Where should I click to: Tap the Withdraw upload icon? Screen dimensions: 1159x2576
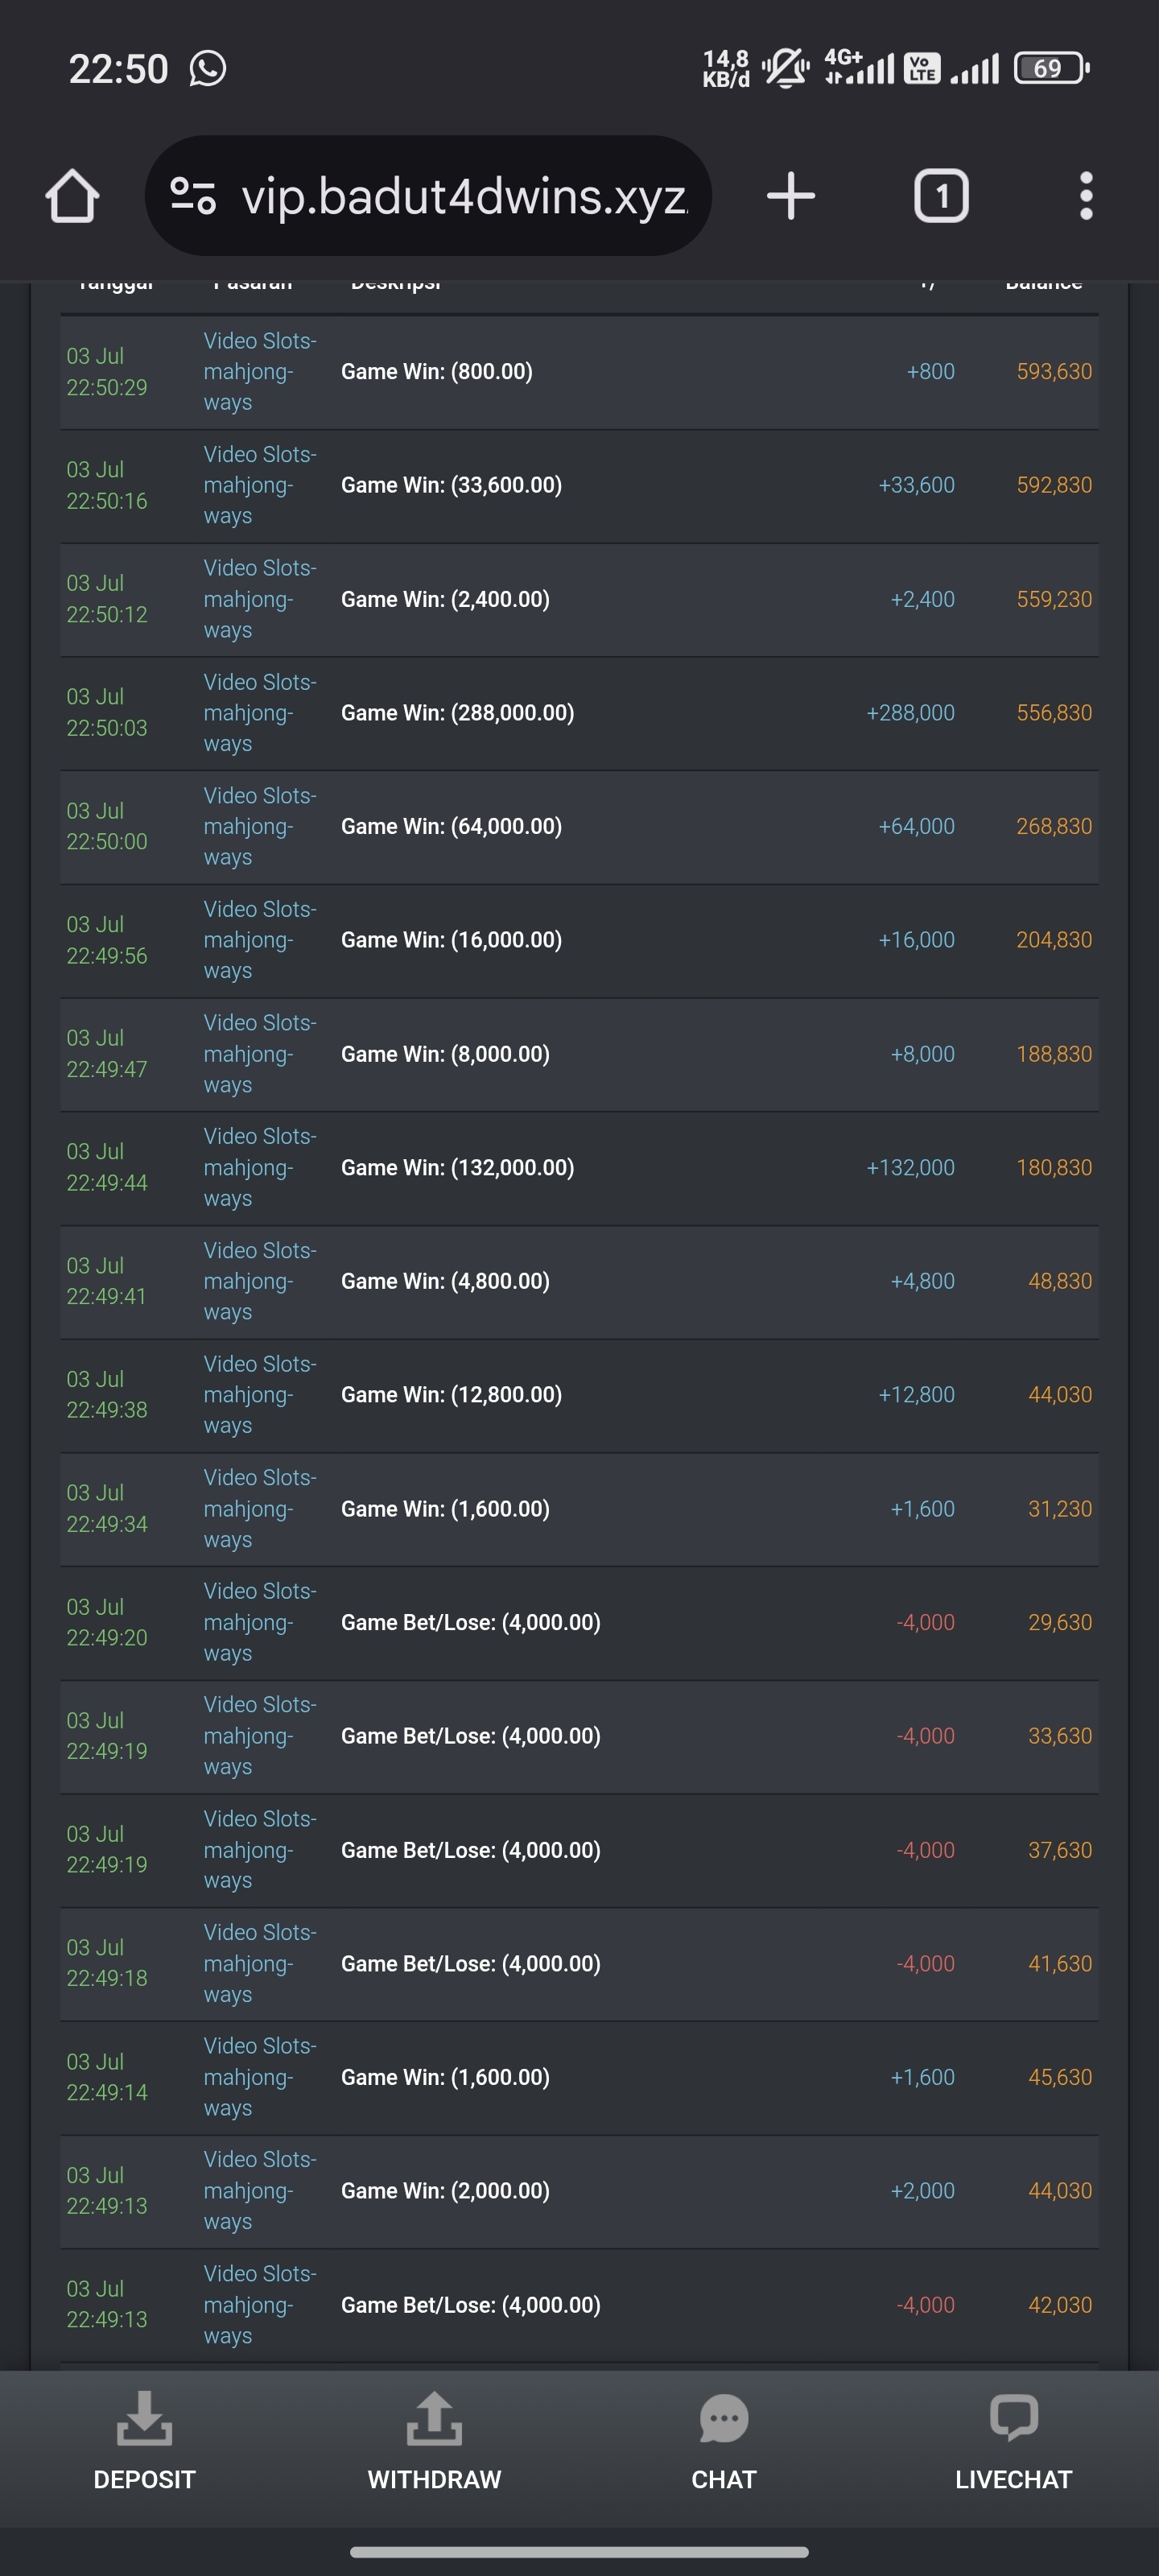[x=434, y=2419]
